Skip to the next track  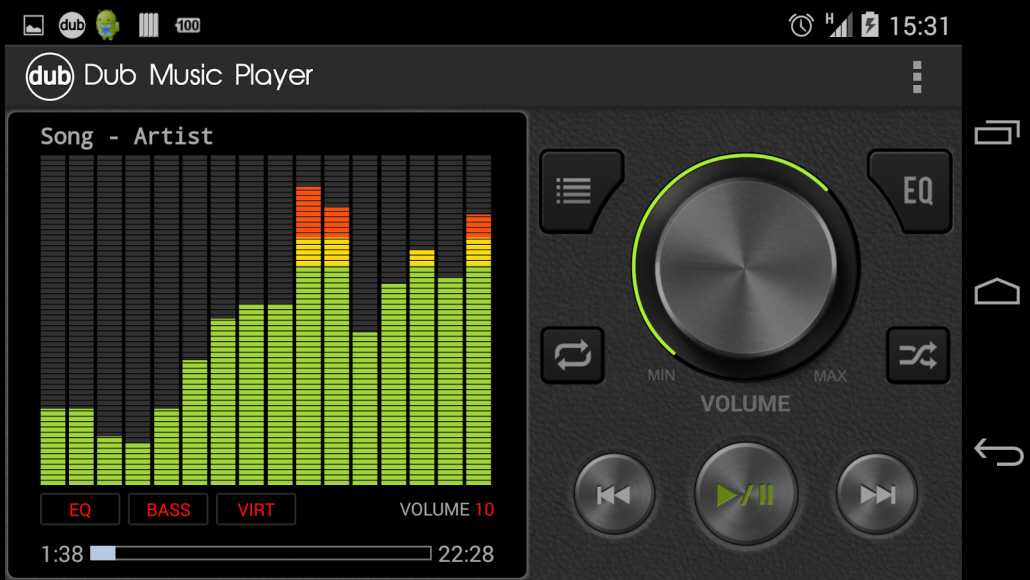coord(877,494)
